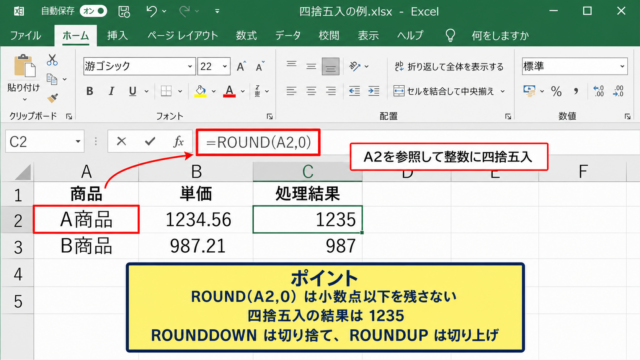Open the fill color dropdown arrow

click(213, 91)
